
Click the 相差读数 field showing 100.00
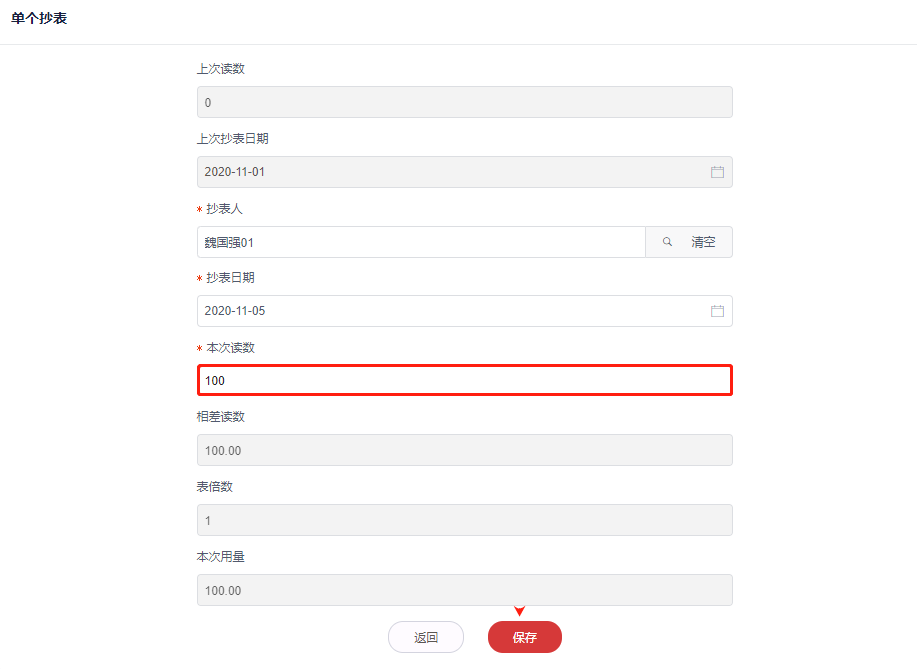(464, 450)
